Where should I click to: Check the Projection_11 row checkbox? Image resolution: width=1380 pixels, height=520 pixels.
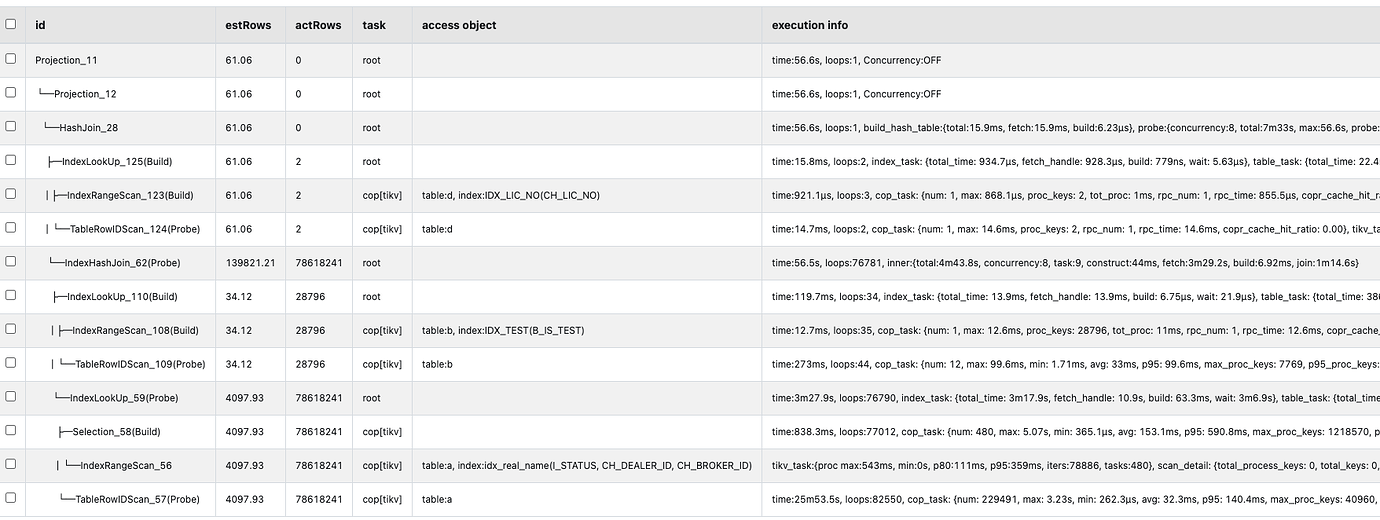[x=11, y=59]
